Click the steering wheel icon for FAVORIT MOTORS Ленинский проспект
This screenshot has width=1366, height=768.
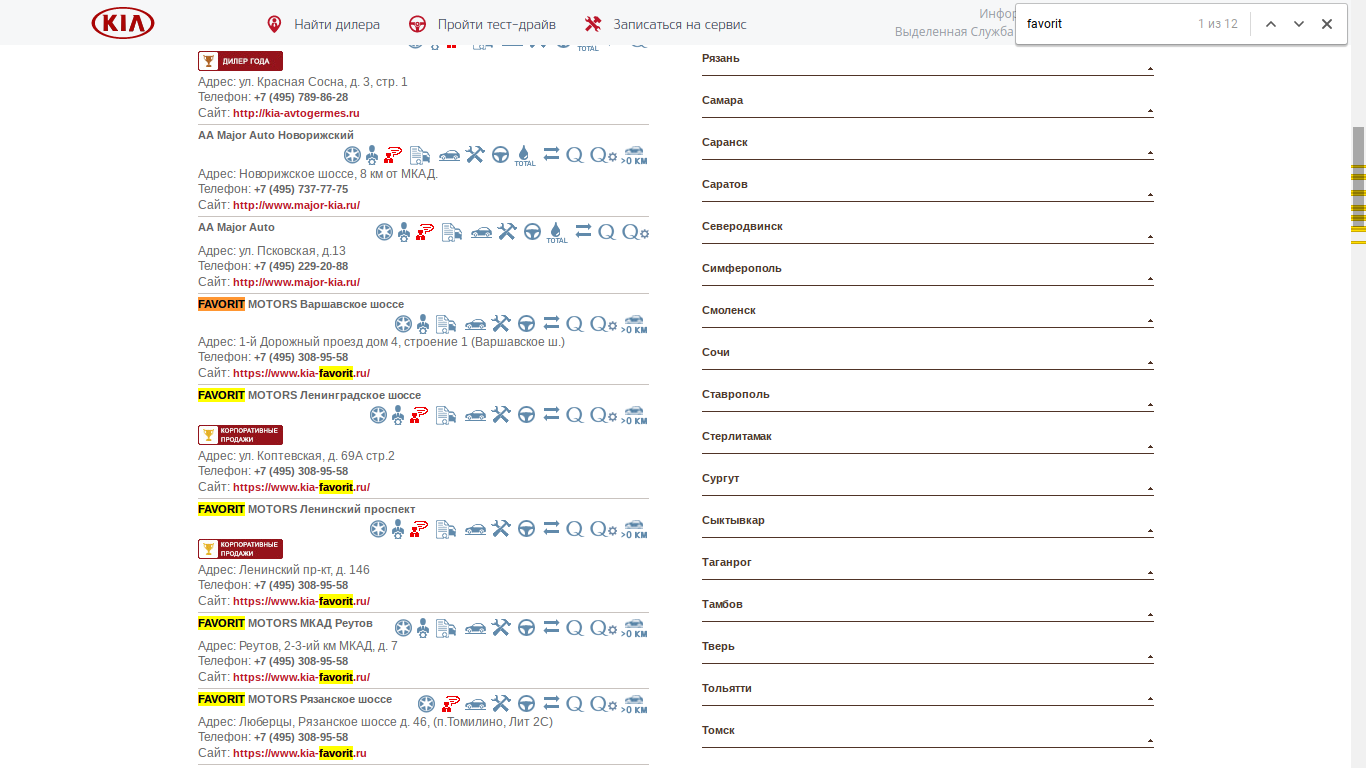526,528
